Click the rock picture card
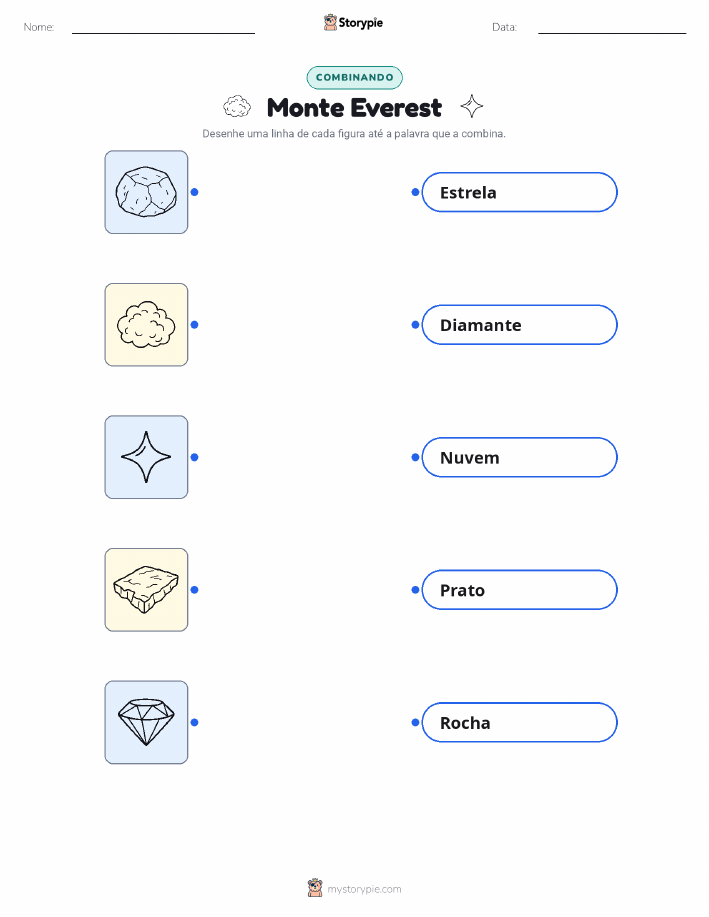The image size is (709, 917). pyautogui.click(x=146, y=192)
